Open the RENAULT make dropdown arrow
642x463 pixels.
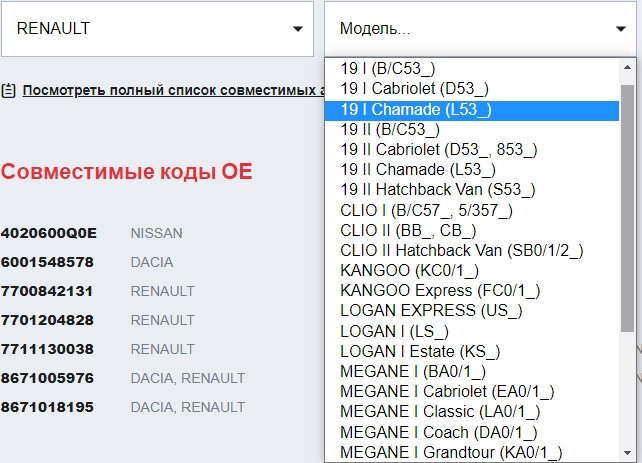point(298,29)
